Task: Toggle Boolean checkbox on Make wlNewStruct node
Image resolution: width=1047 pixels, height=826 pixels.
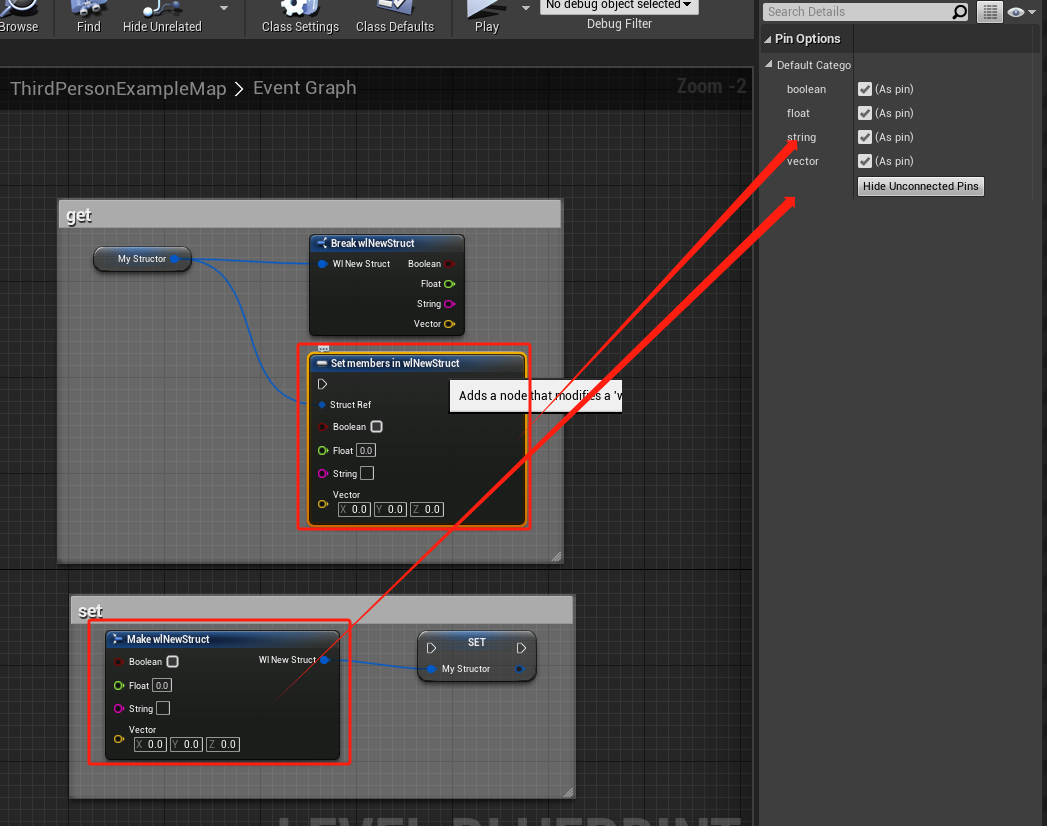Action: click(x=172, y=661)
